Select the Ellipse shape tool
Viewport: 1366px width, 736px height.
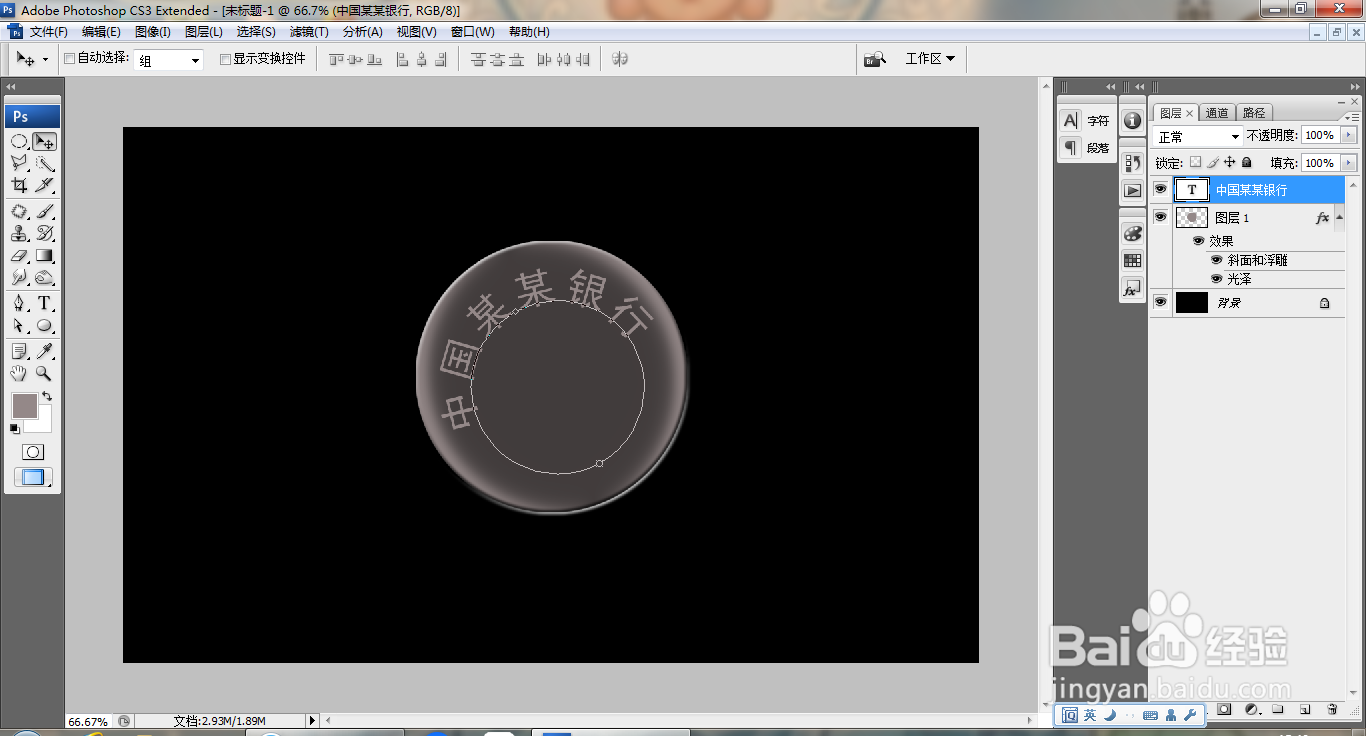pos(45,325)
